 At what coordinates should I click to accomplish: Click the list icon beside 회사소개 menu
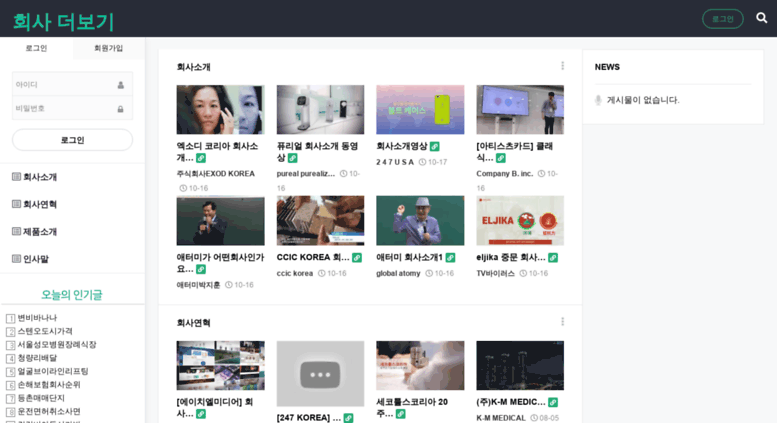[16, 177]
